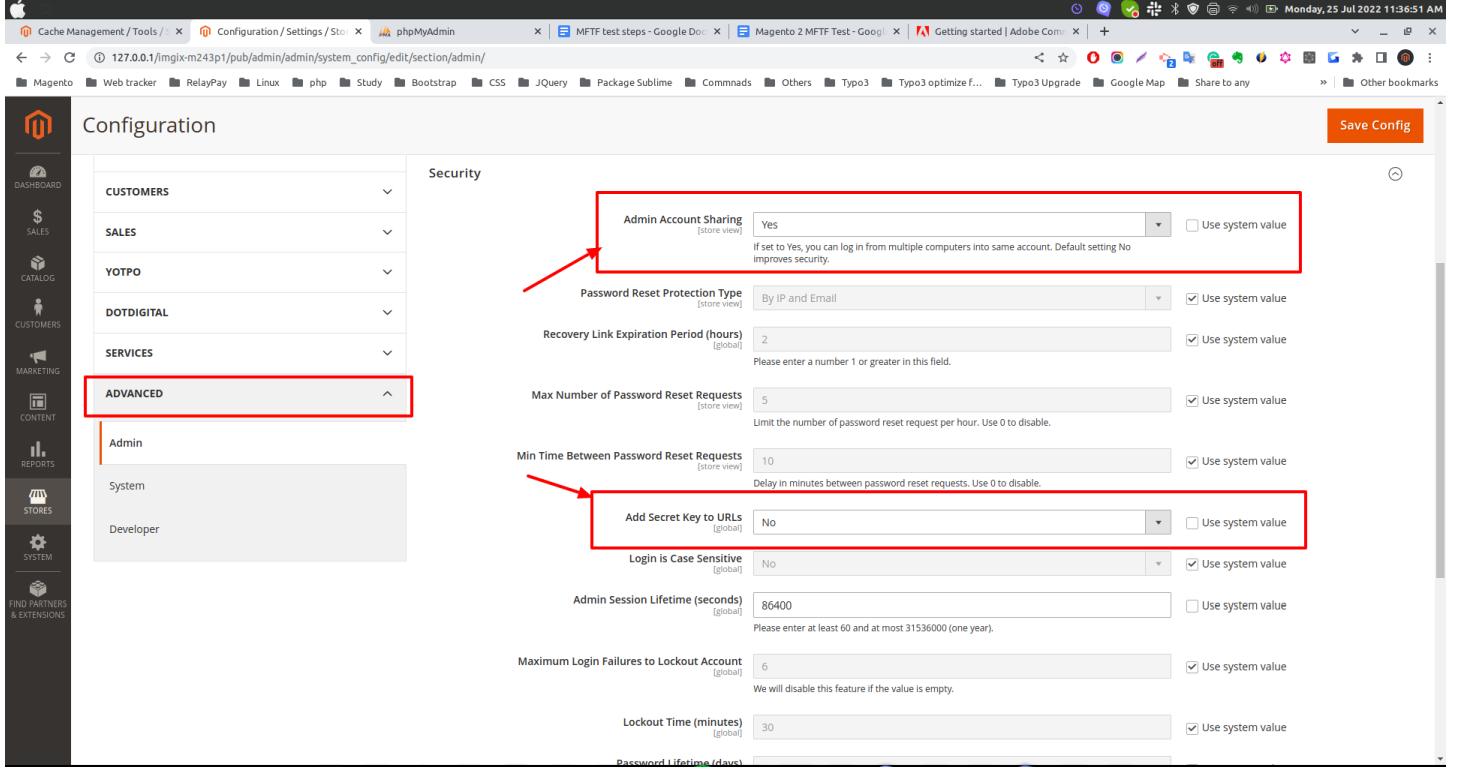
Task: Open the Magento bookmarks folder
Action: click(45, 82)
